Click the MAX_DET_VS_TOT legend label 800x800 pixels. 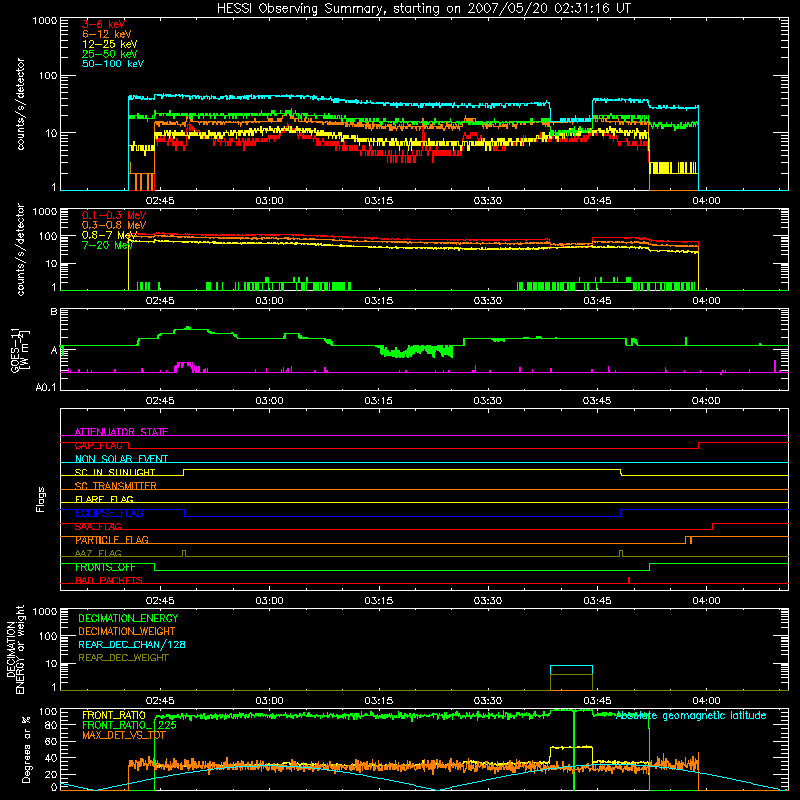tap(124, 735)
